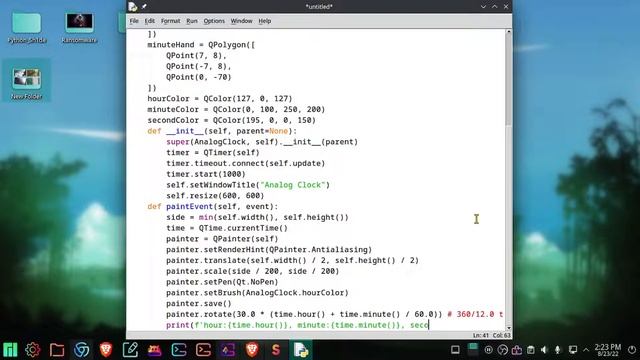Switch to the second Brave taskbar icon
This screenshot has width=640, height=360.
tap(252, 350)
